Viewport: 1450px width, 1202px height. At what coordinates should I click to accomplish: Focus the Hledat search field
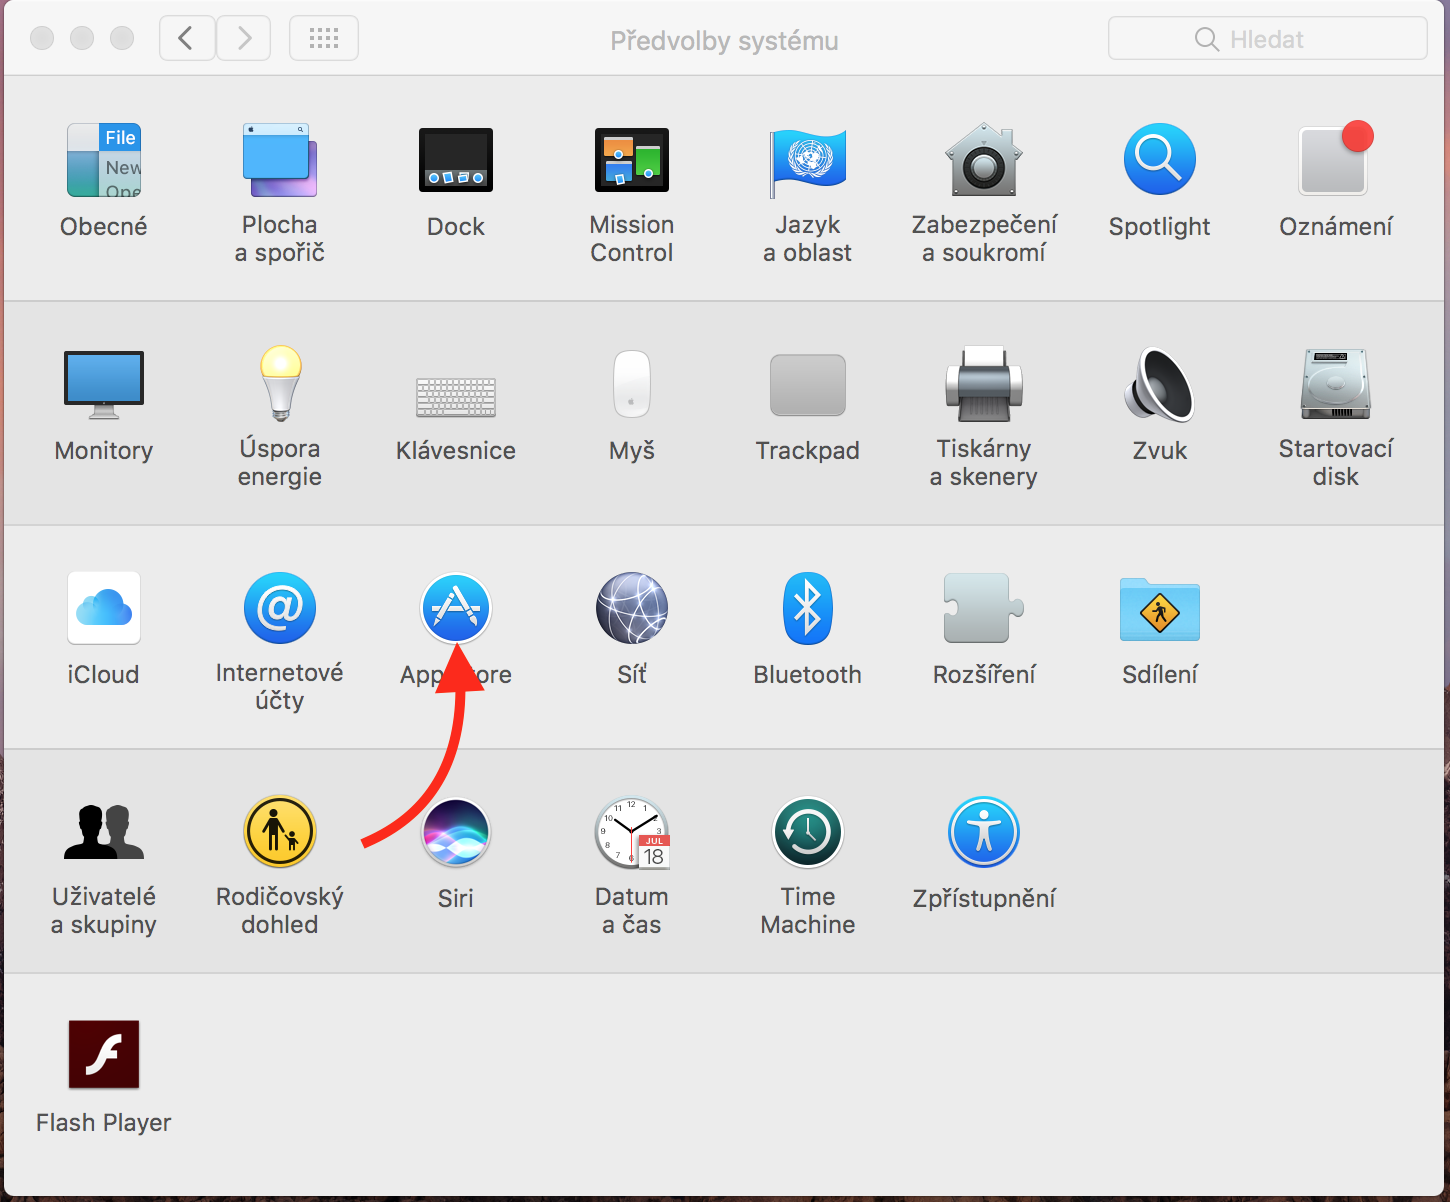coord(1268,39)
